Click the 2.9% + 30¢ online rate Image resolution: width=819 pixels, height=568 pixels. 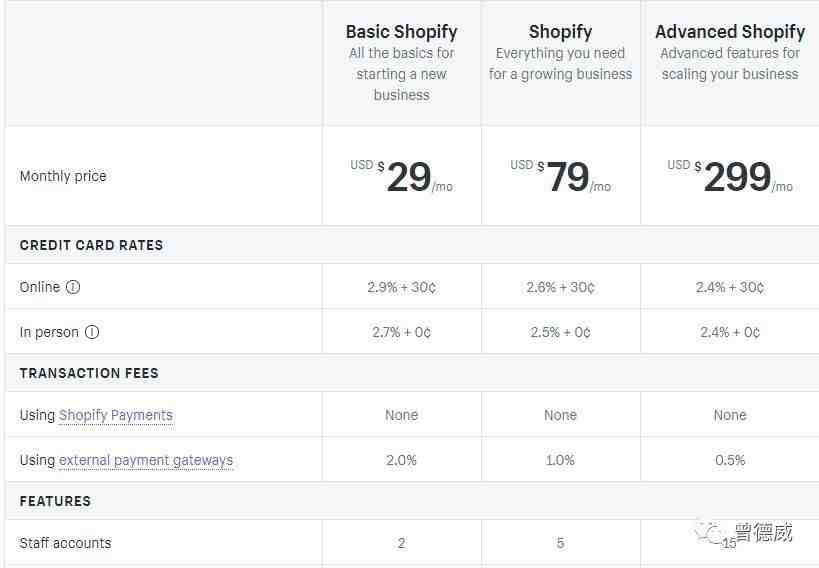[x=401, y=287]
